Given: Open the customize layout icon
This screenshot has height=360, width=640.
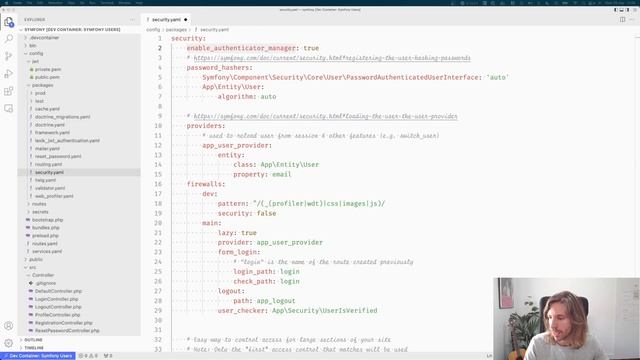Looking at the screenshot, I should [x=634, y=10].
